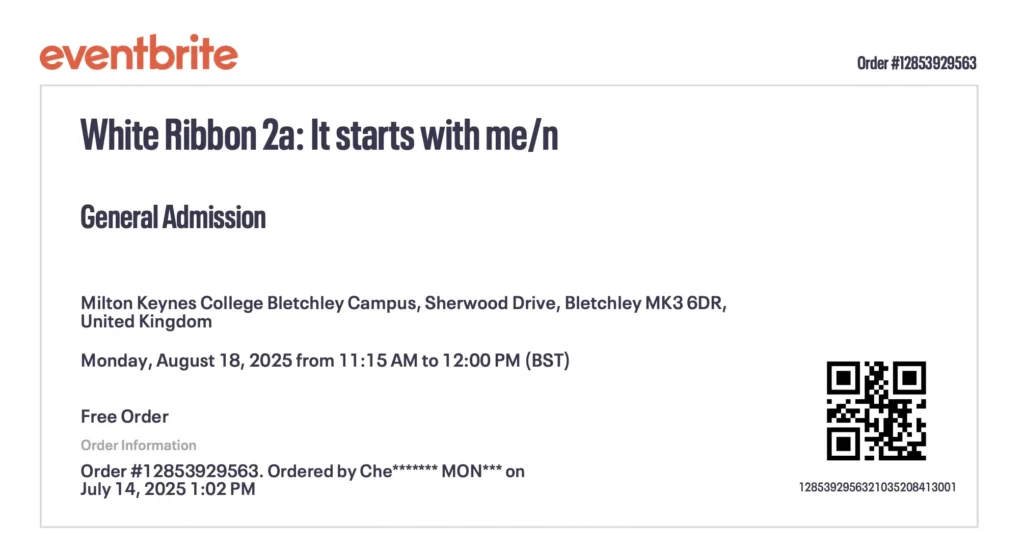The width and height of the screenshot is (1024, 553).
Task: Click the gray Order Information label
Action: pos(139,445)
